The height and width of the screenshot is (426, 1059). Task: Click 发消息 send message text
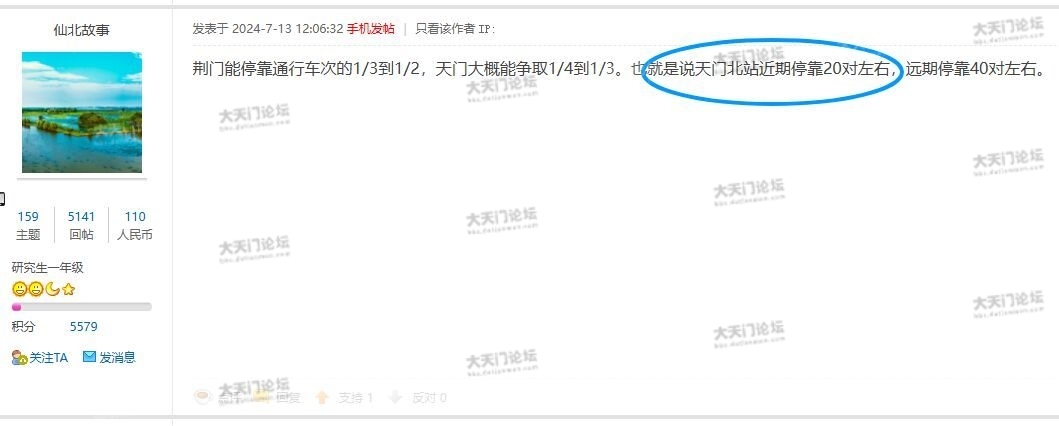coord(118,358)
